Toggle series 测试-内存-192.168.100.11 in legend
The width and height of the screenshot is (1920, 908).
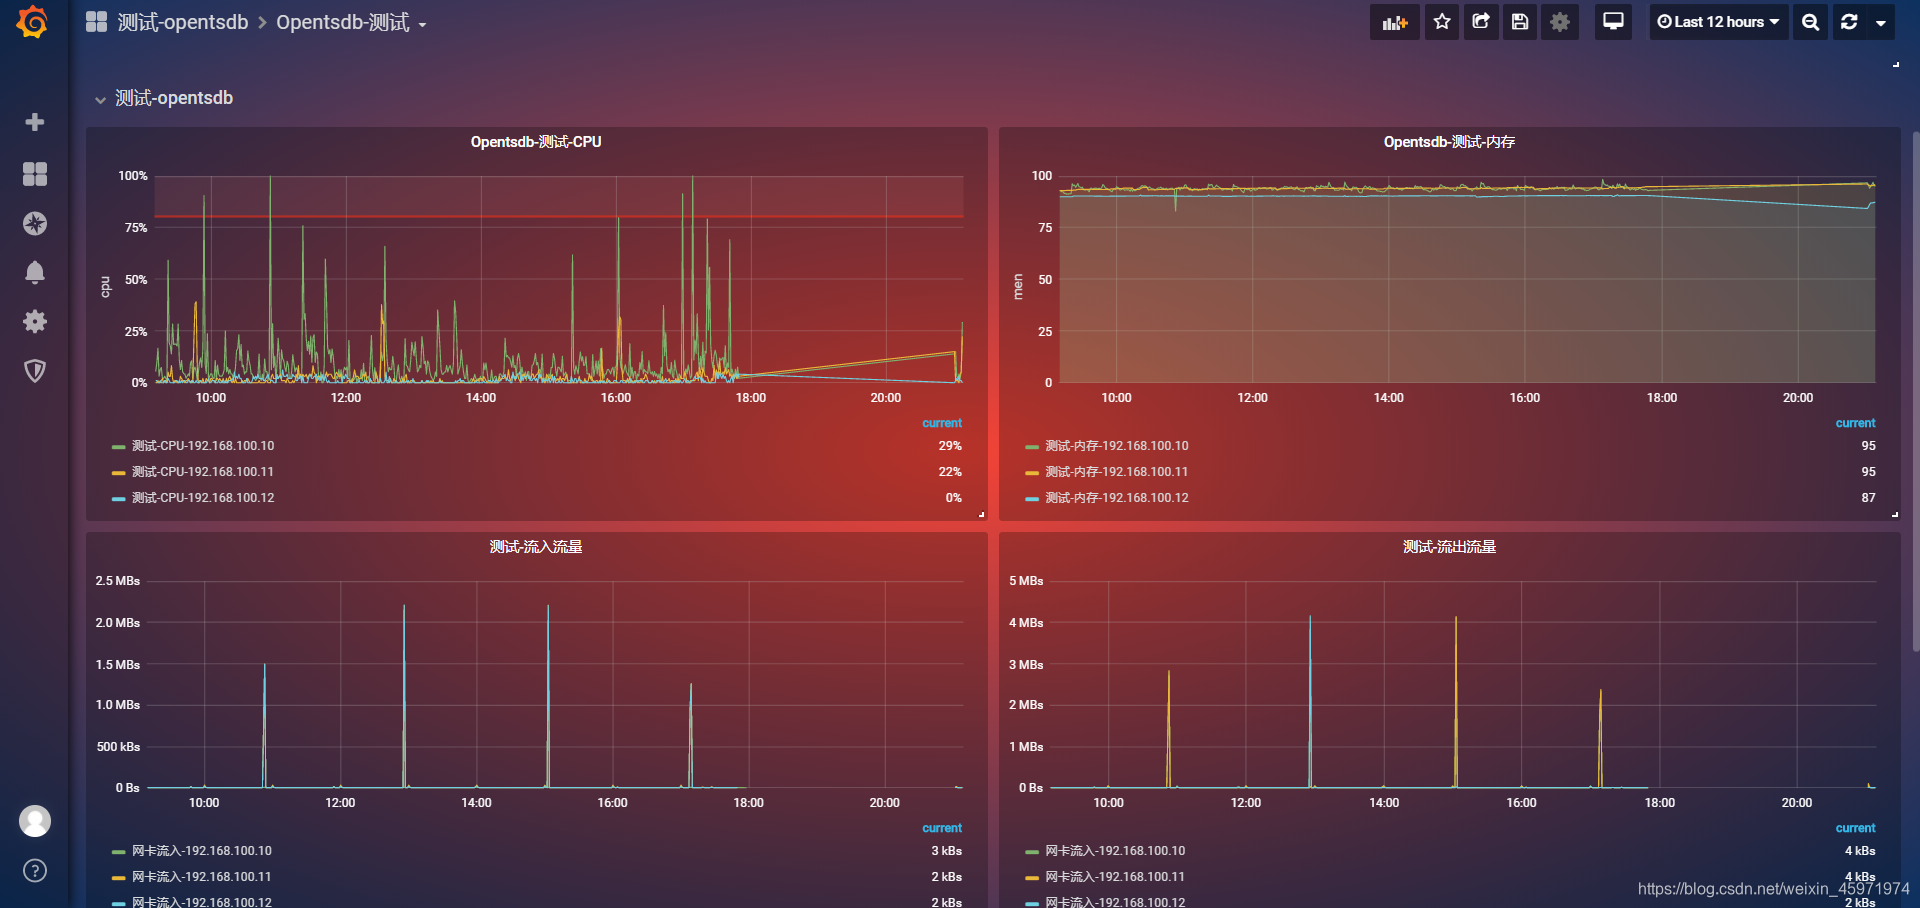pyautogui.click(x=1117, y=472)
